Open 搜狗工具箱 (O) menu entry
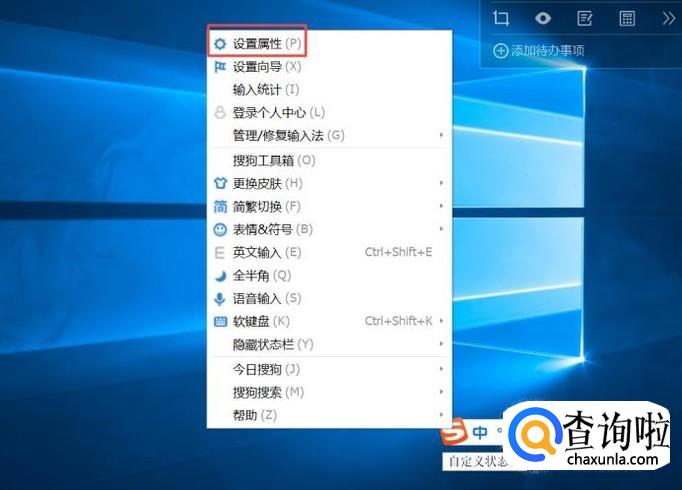The height and width of the screenshot is (490, 682). (329, 160)
